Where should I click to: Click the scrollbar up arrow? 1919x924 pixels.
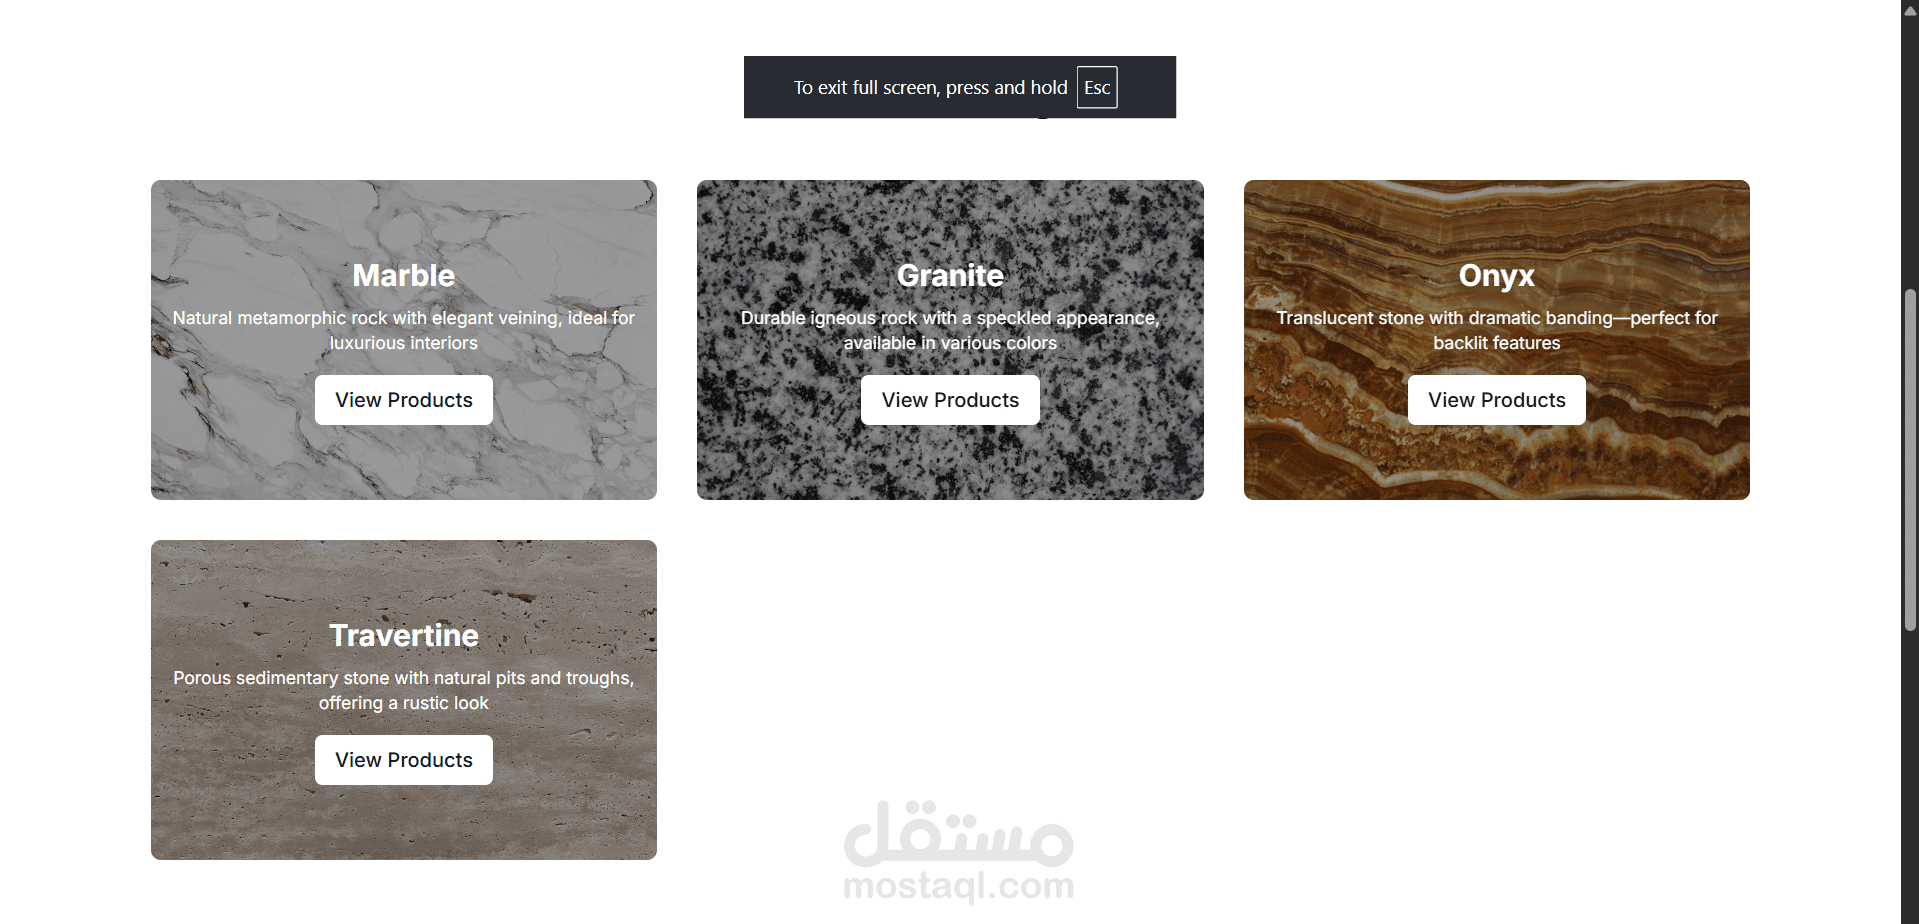[x=1910, y=10]
